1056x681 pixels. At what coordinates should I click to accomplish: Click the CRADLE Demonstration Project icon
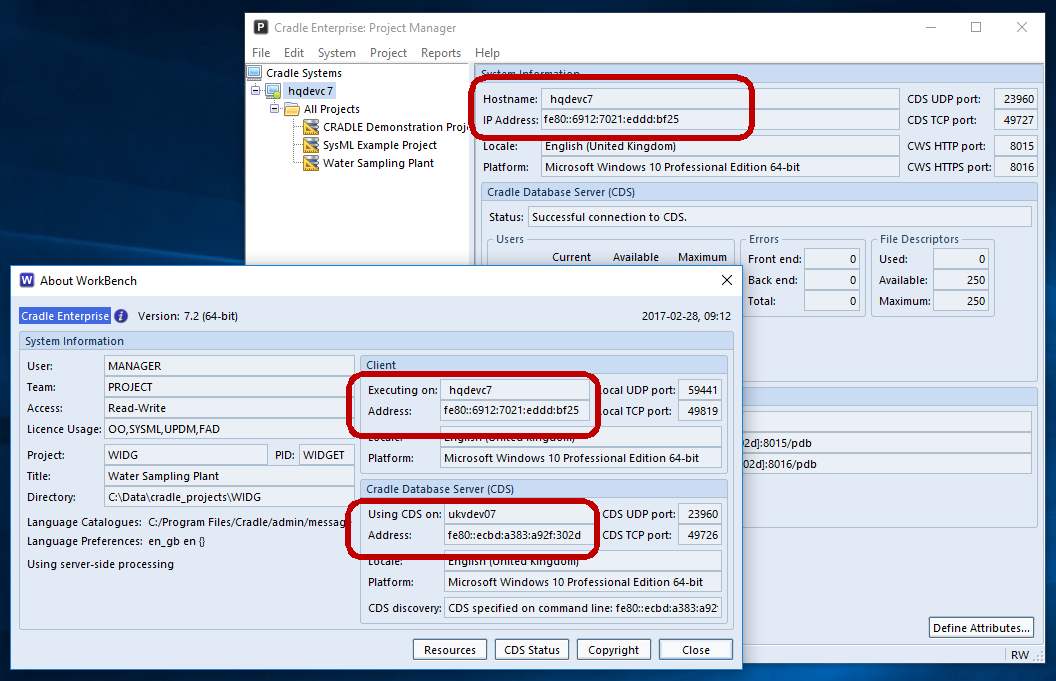click(x=311, y=127)
